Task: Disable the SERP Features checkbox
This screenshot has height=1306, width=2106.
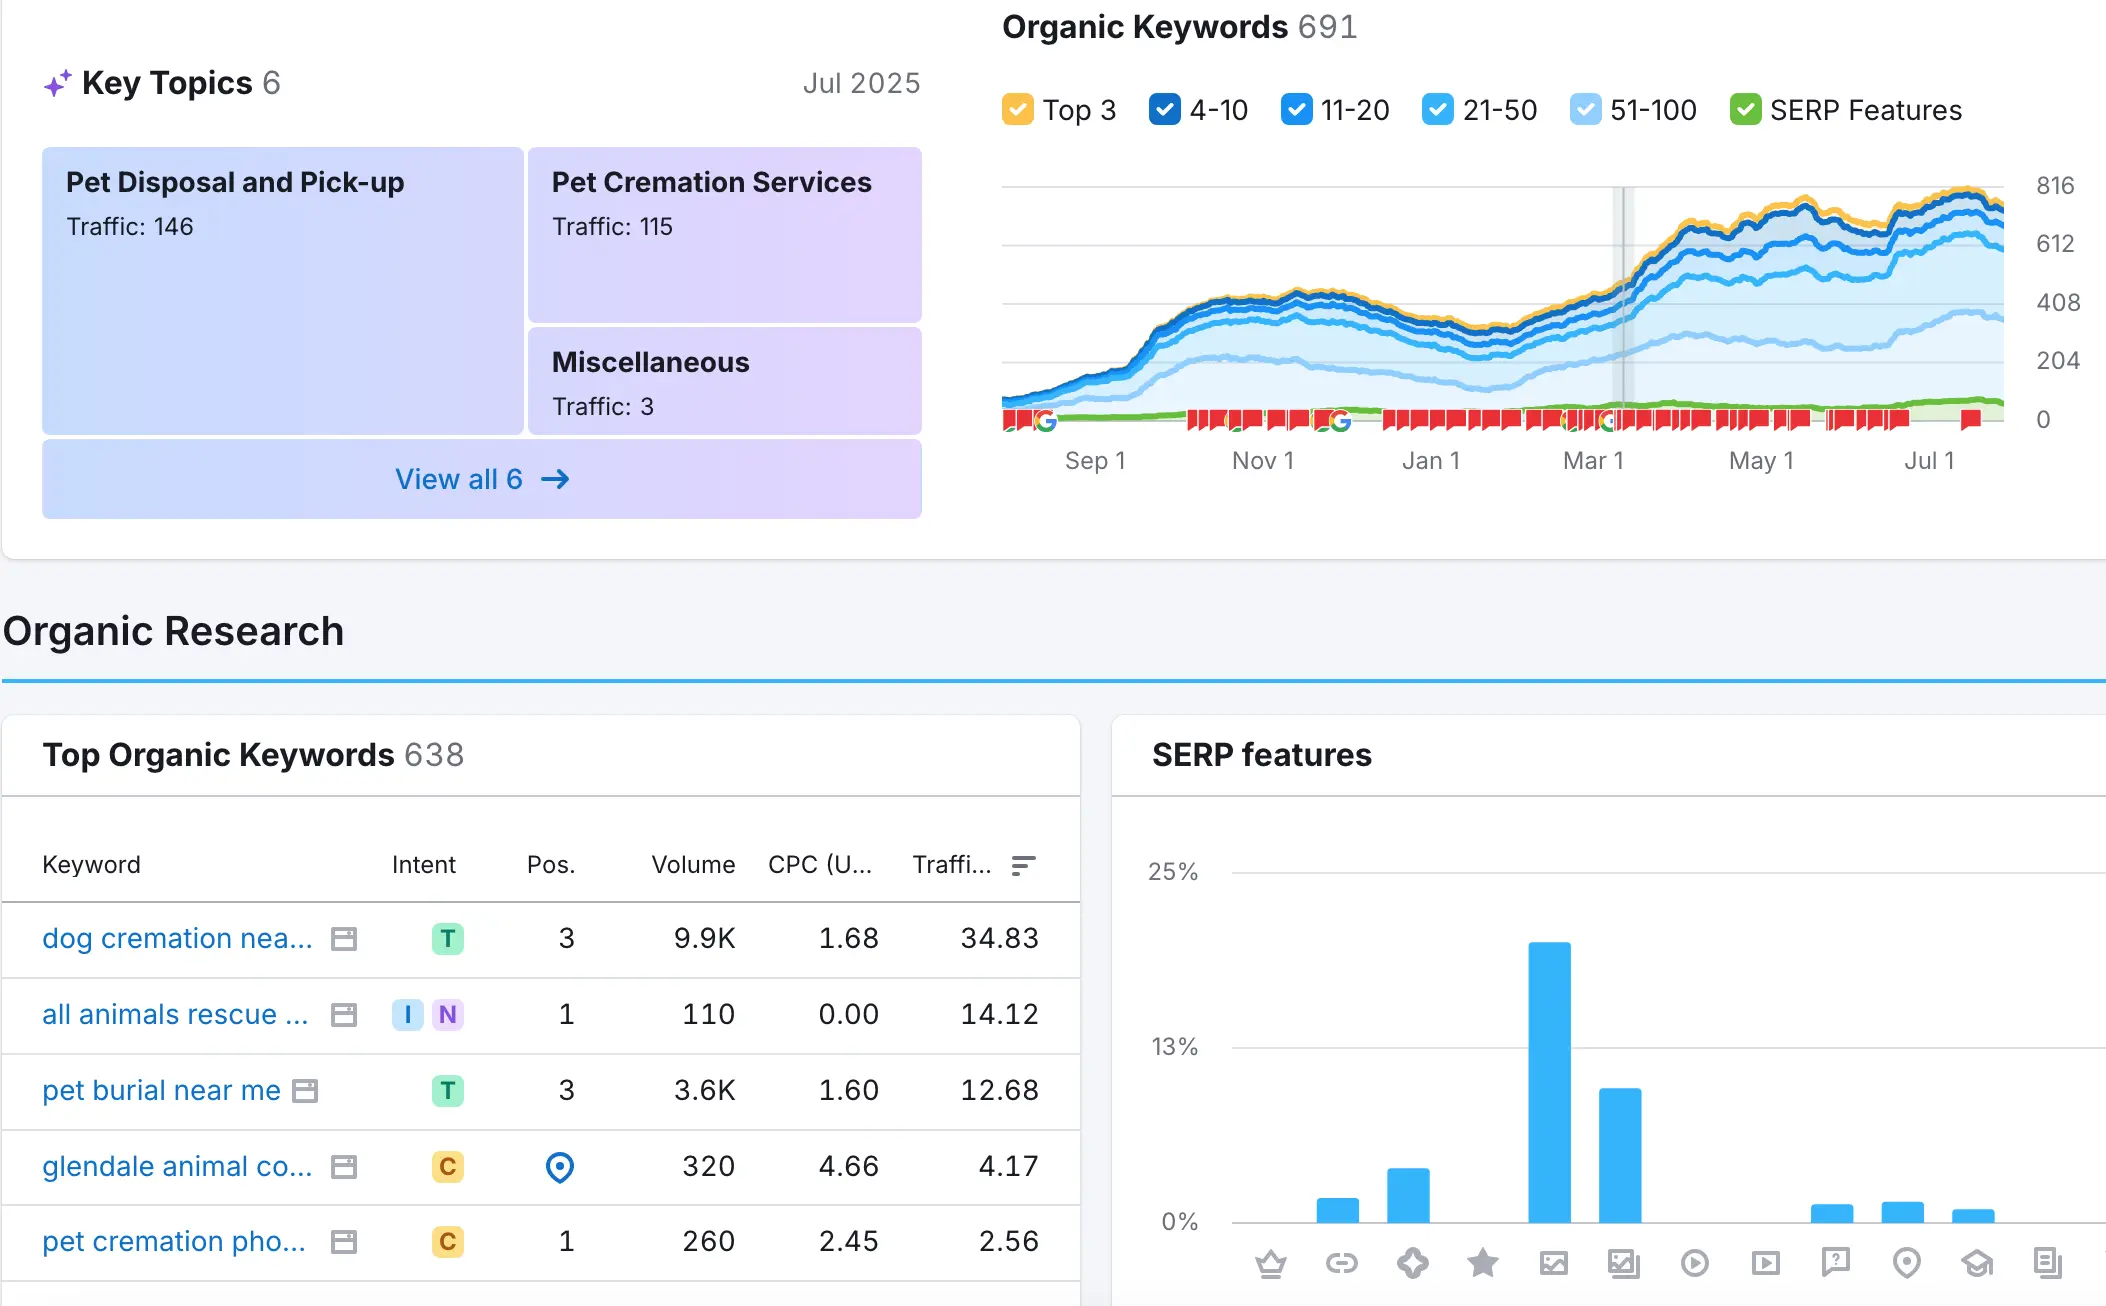Action: [x=1745, y=109]
